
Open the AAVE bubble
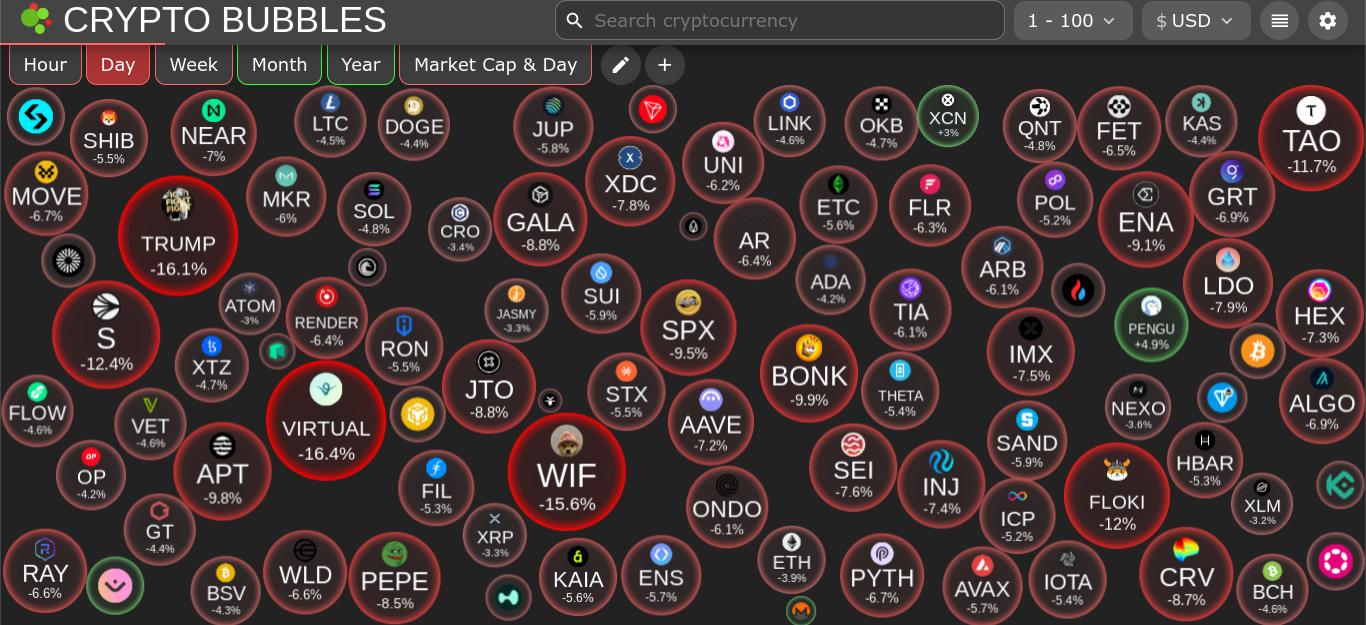pyautogui.click(x=711, y=422)
